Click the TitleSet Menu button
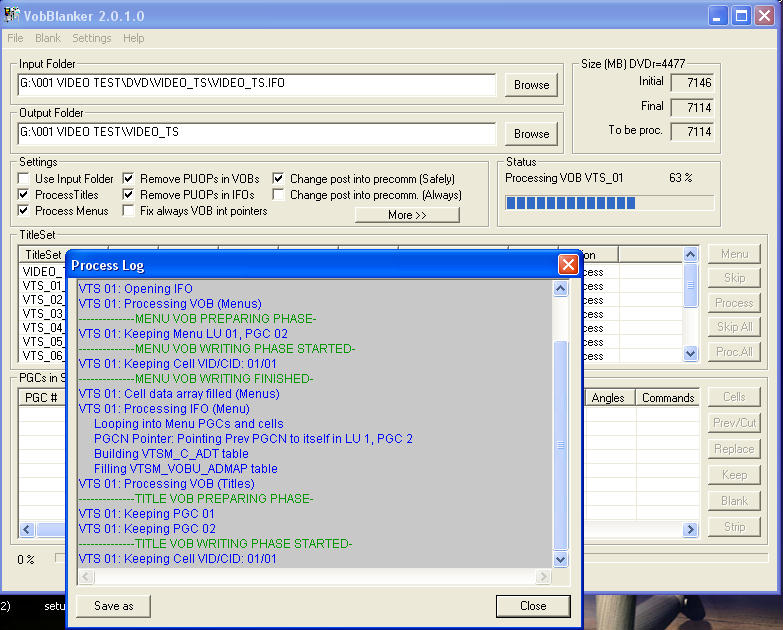The width and height of the screenshot is (783, 630). pyautogui.click(x=734, y=254)
